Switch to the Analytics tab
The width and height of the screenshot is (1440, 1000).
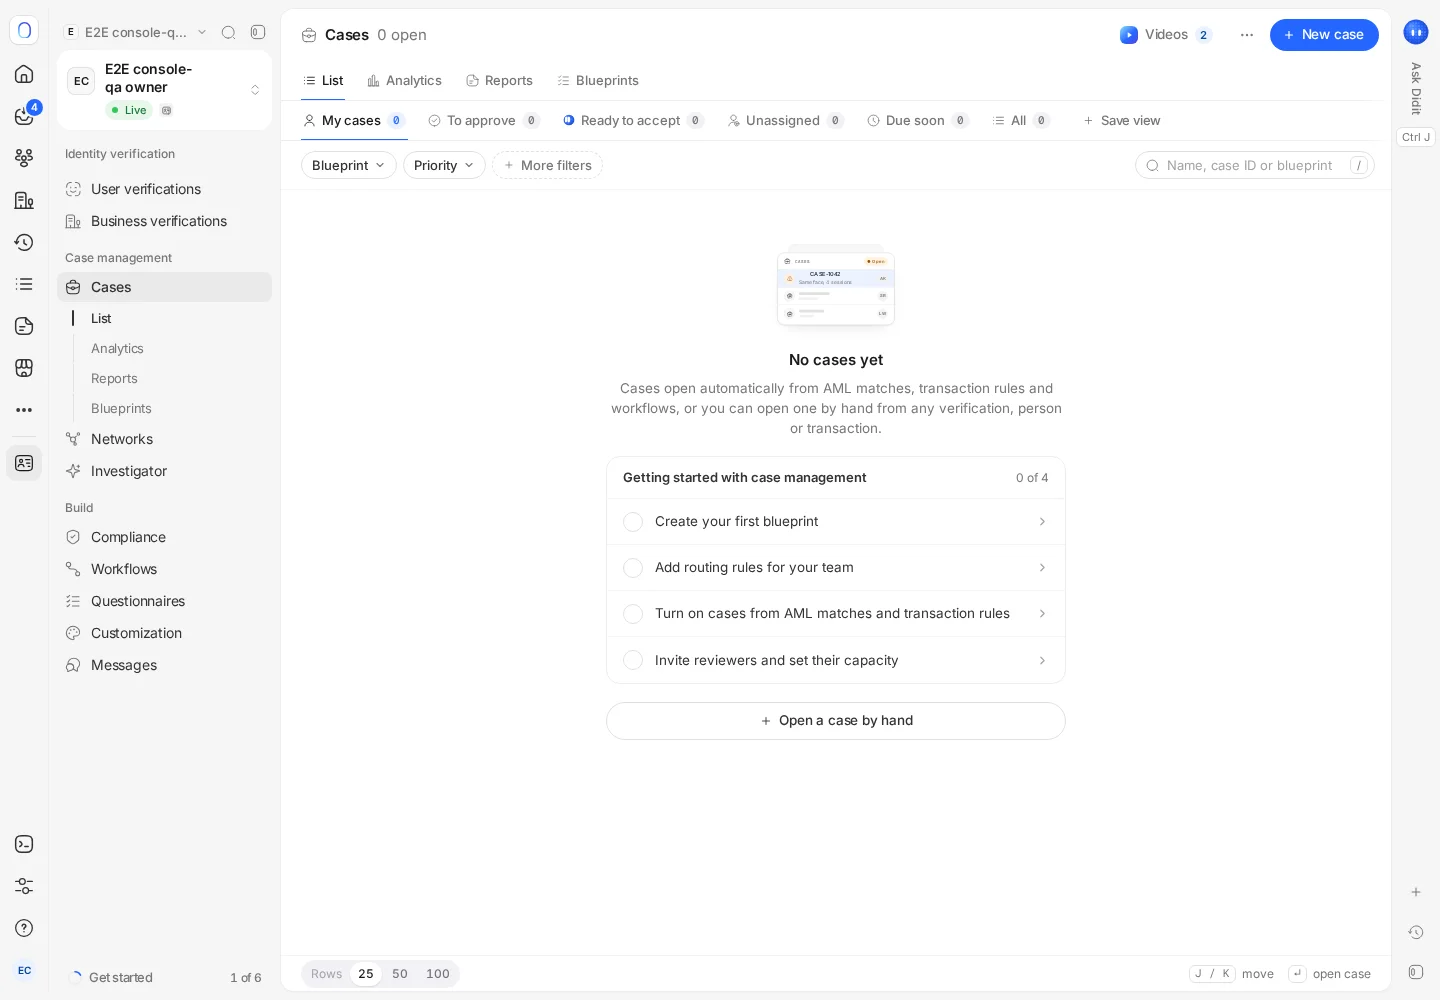tap(404, 81)
